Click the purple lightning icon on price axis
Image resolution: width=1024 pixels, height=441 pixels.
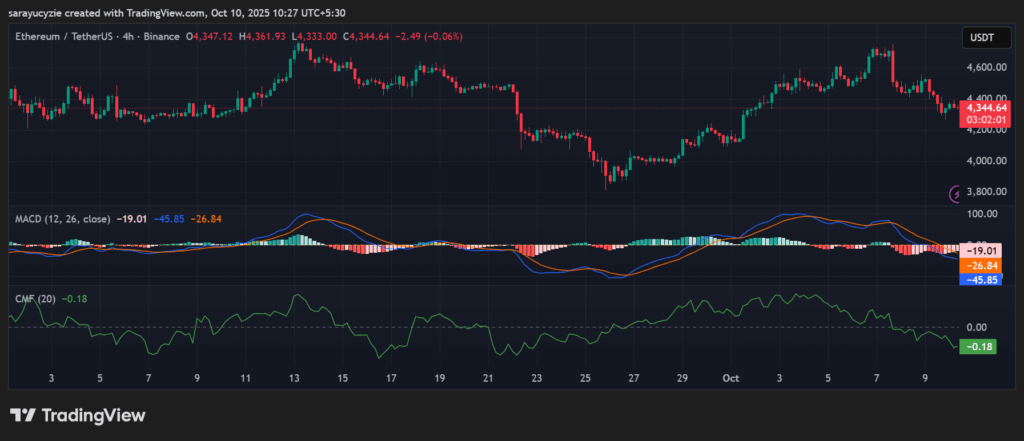pyautogui.click(x=955, y=192)
